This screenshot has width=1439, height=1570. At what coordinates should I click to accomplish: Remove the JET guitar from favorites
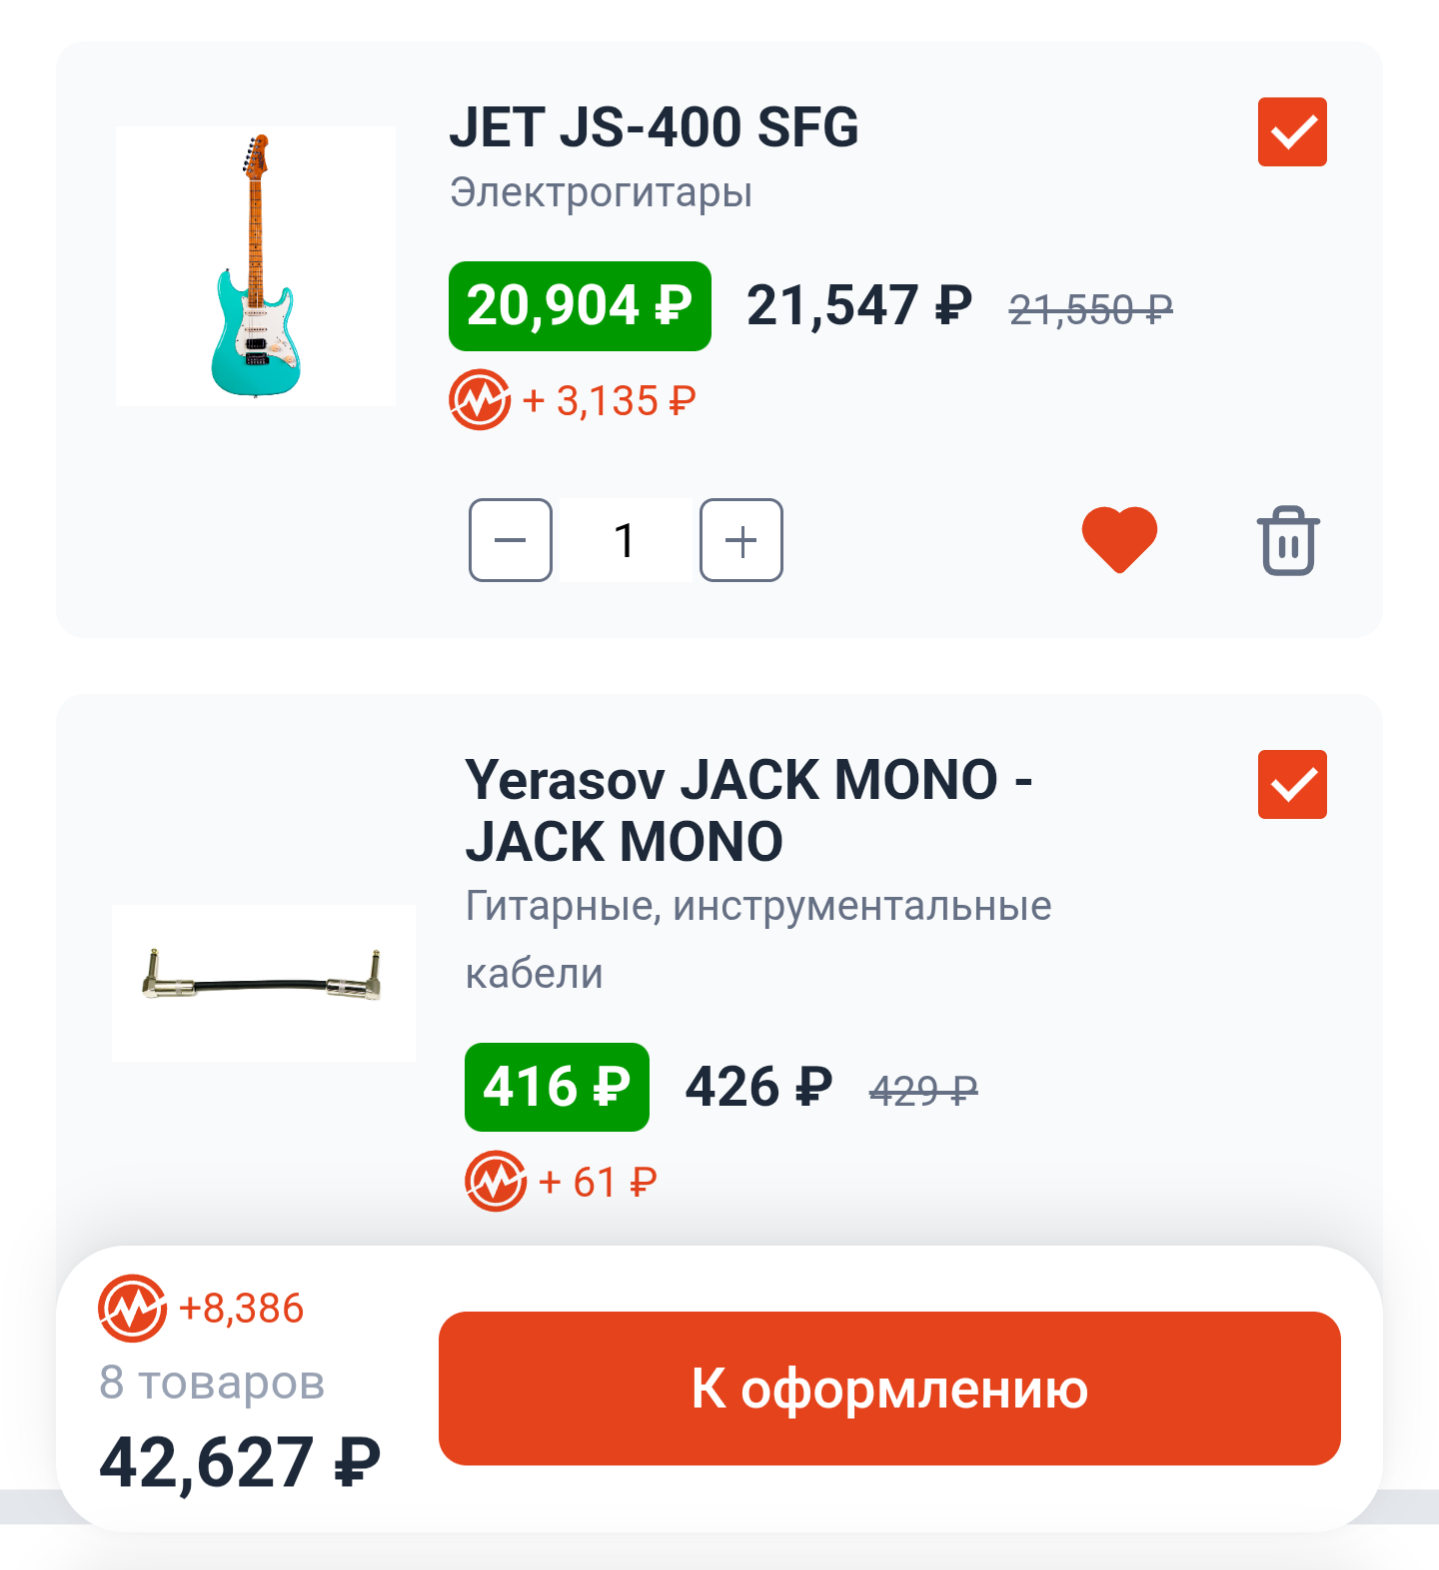(1119, 540)
